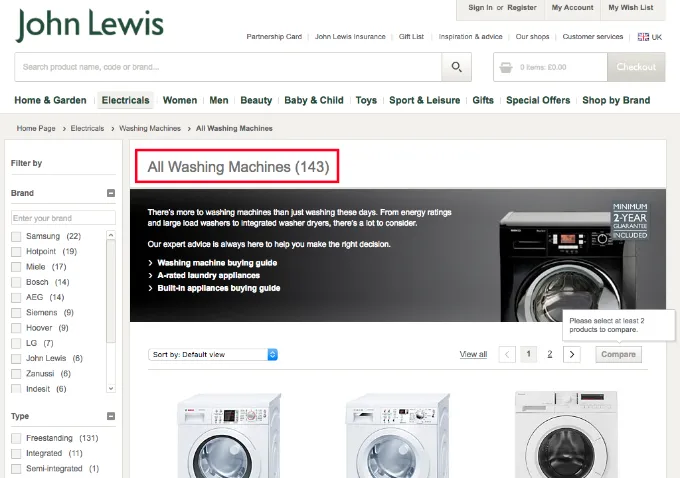
Task: Open Built-in appliances buying guide link
Action: [219, 288]
